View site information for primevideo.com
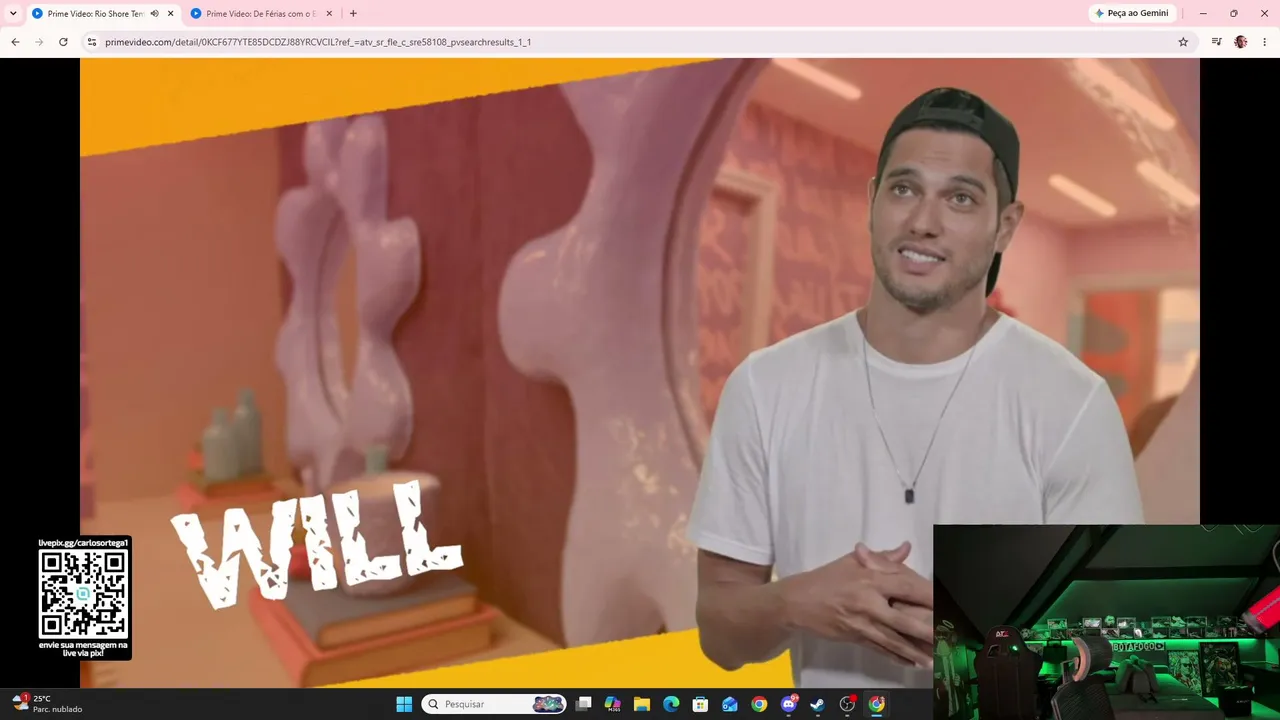 pos(92,42)
